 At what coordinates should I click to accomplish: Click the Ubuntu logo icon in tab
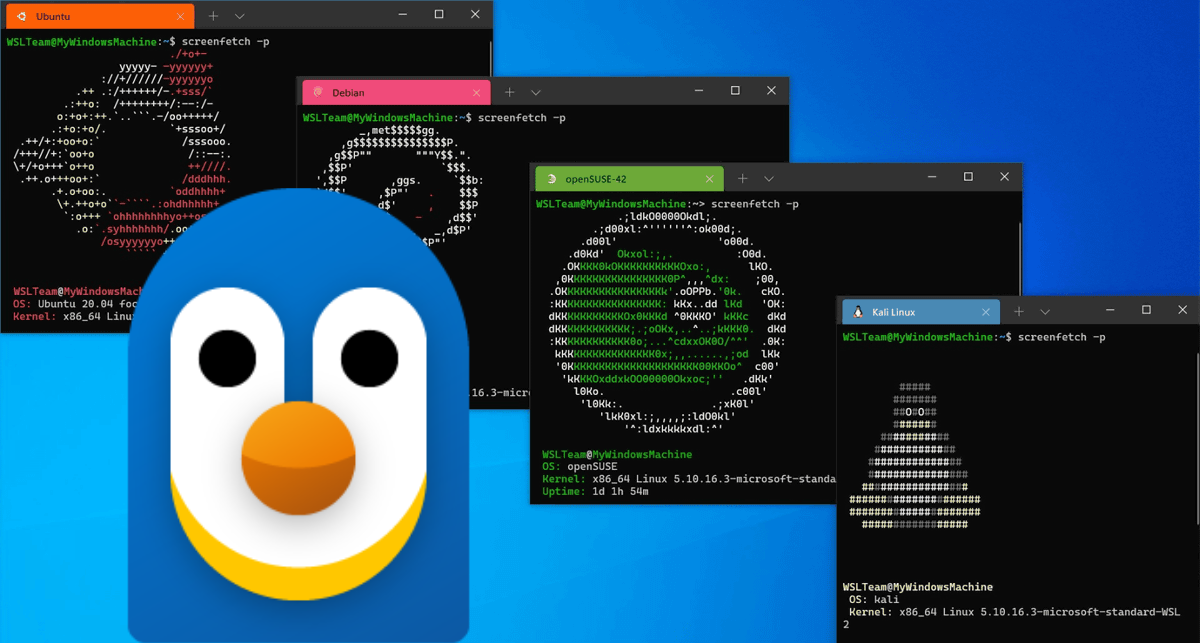(x=21, y=17)
